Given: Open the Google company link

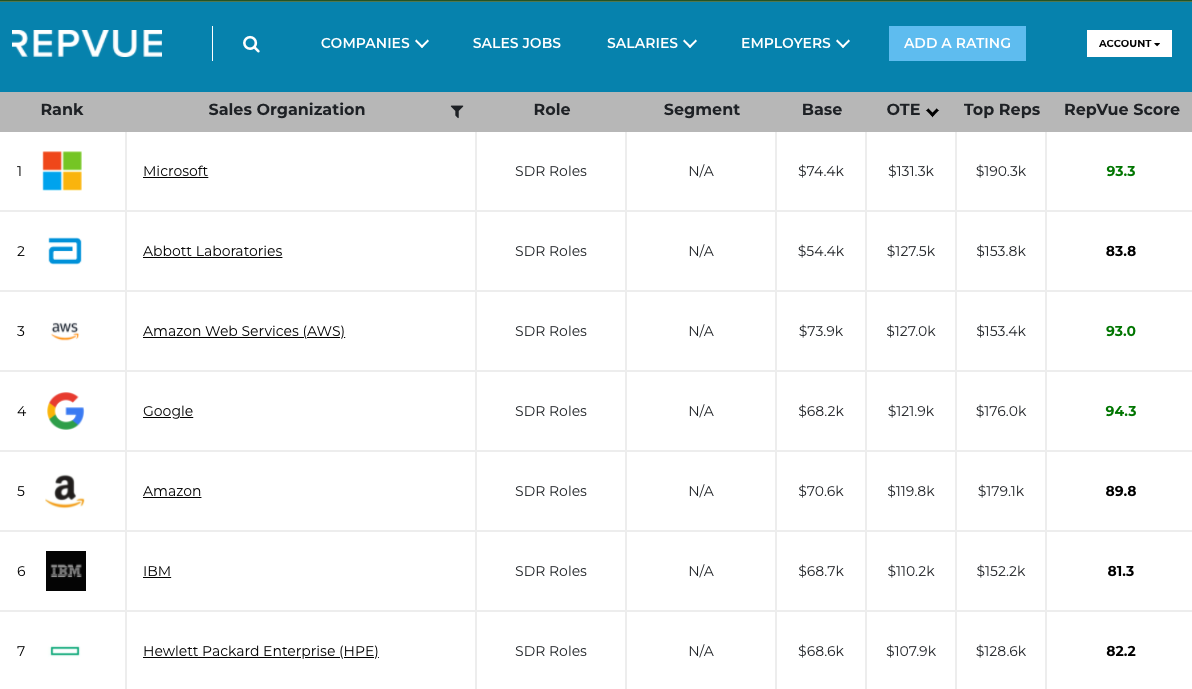Looking at the screenshot, I should tap(168, 411).
